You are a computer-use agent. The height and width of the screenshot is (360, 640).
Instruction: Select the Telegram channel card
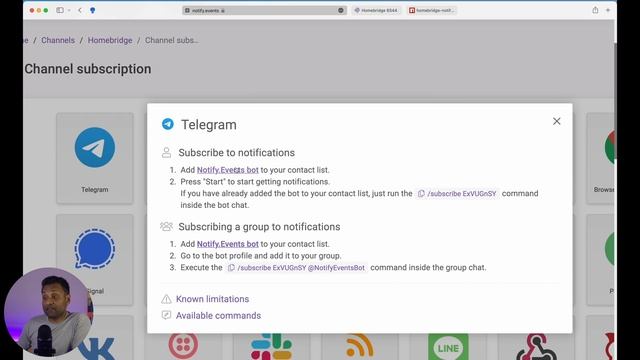(95, 158)
